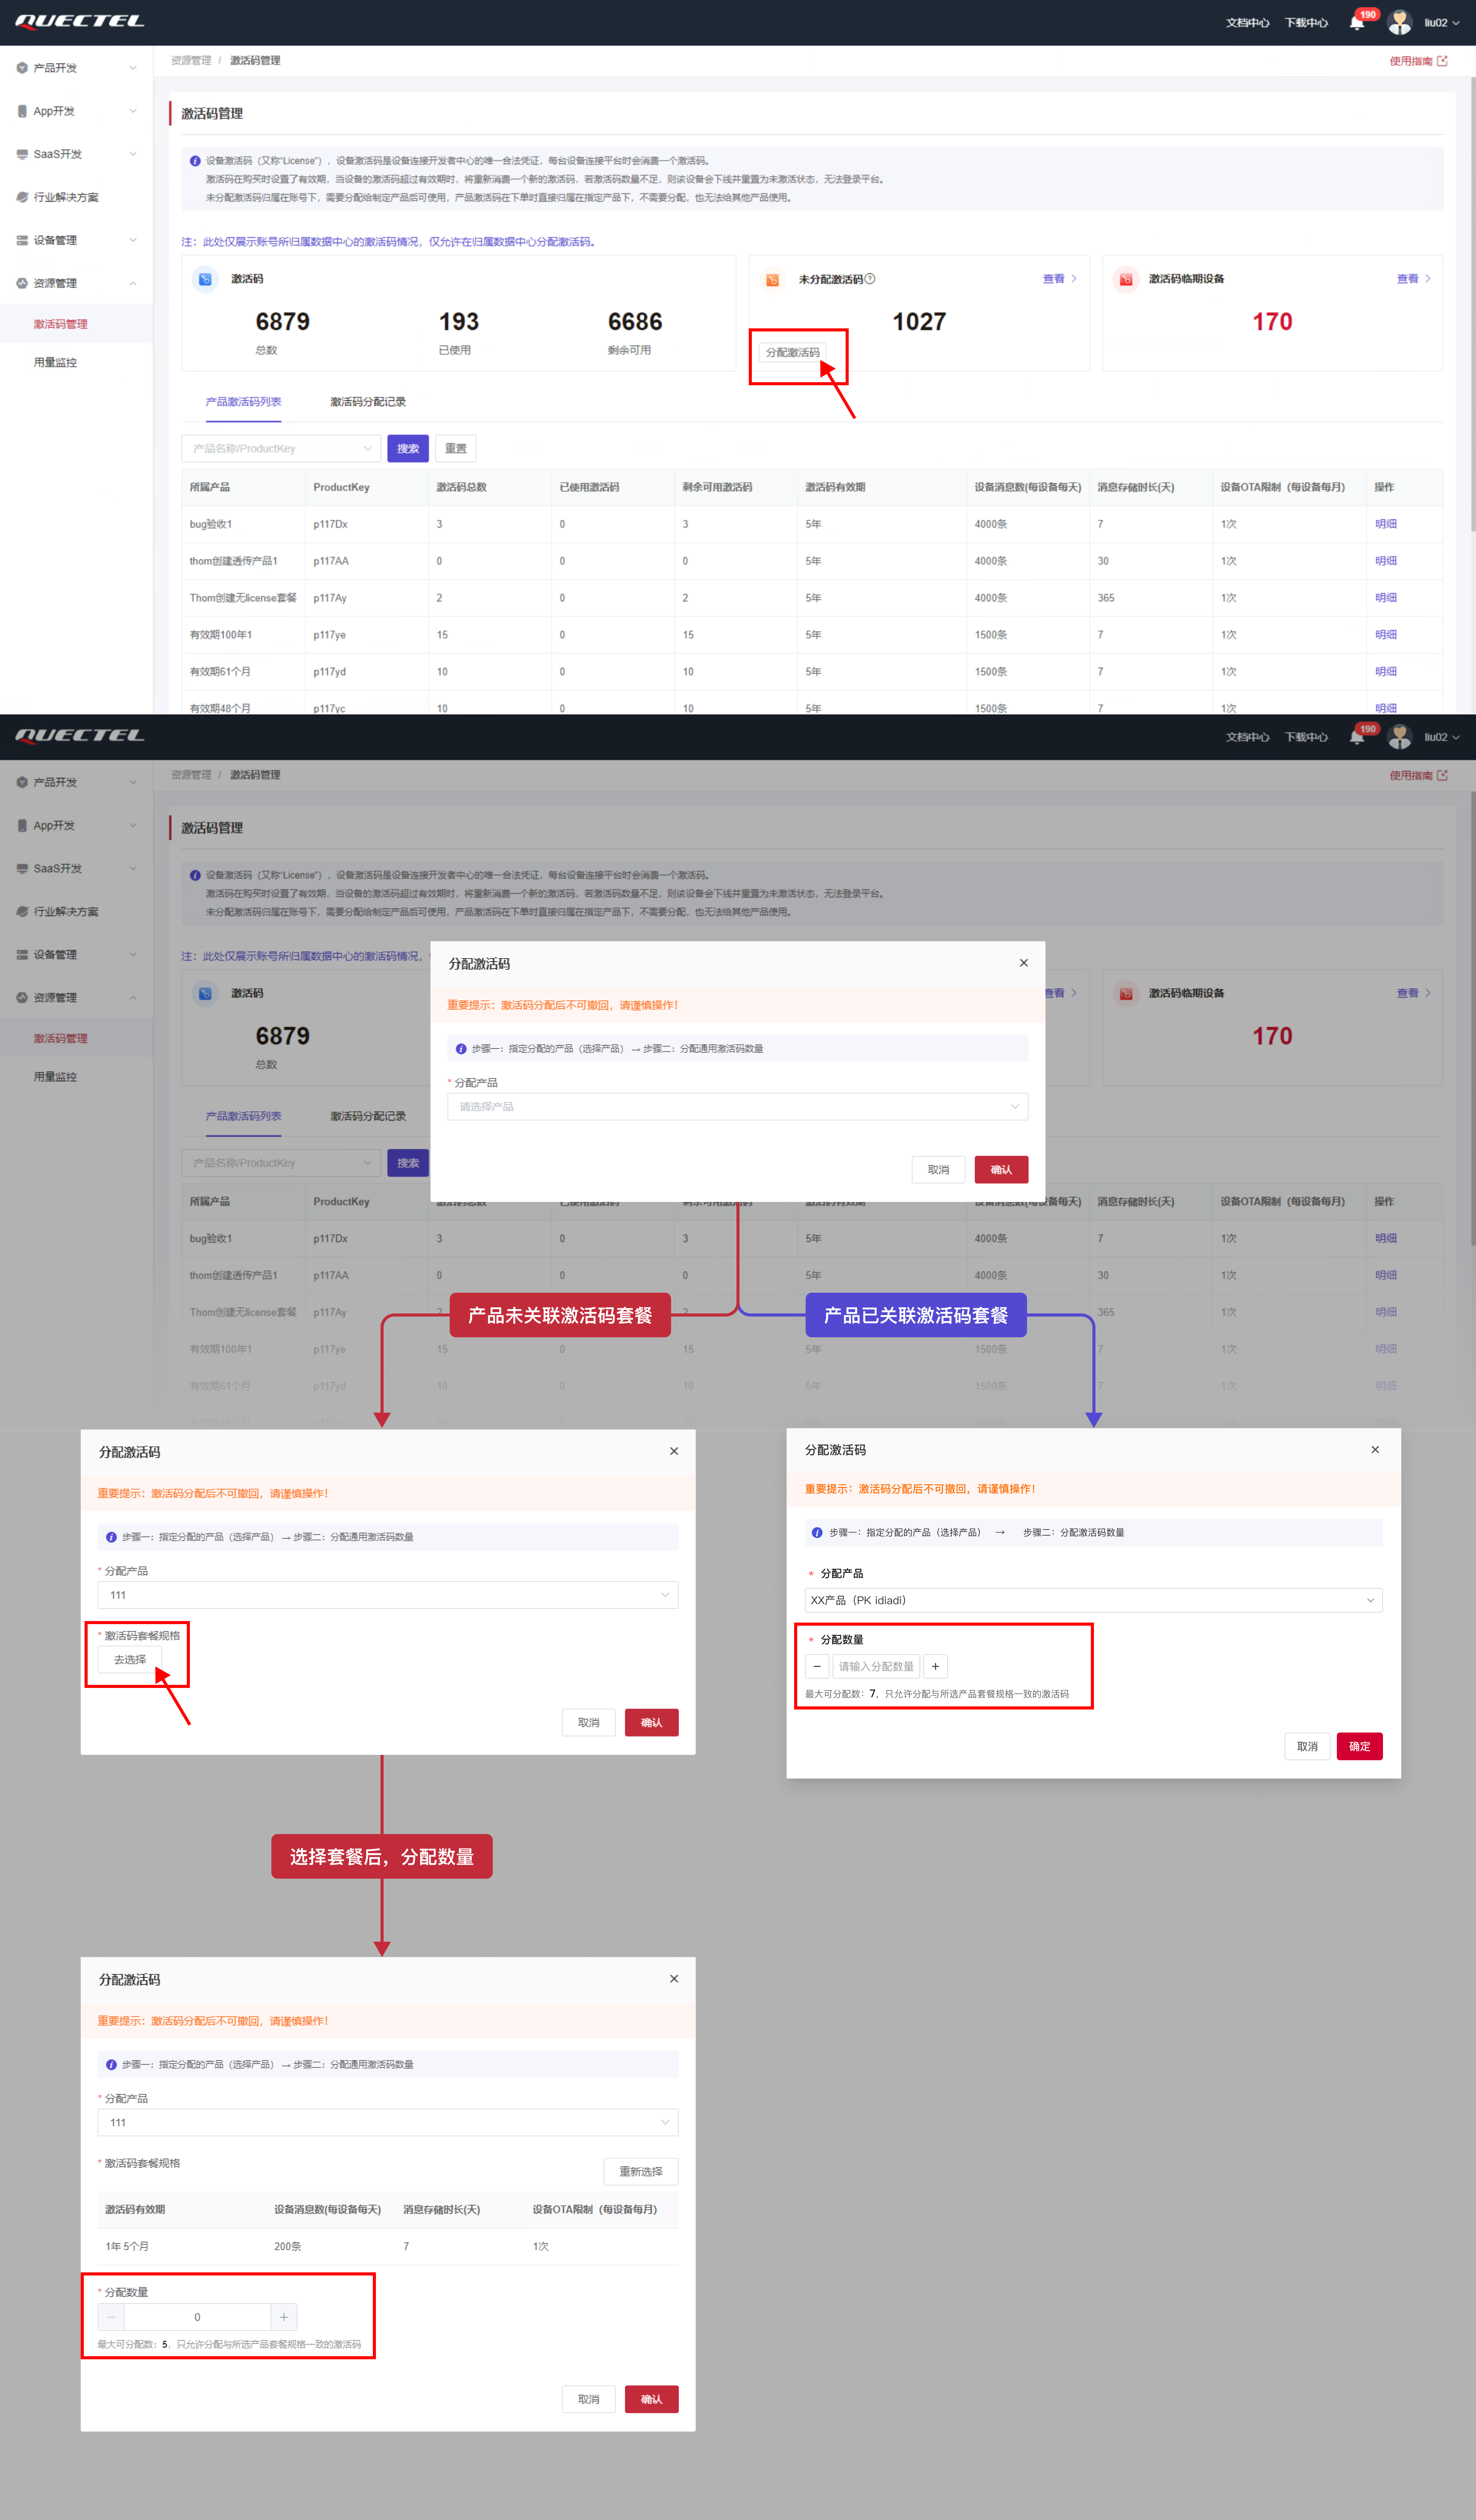Collapse 资源管理 chevron in sidebar, page without dialog

pyautogui.click(x=133, y=283)
